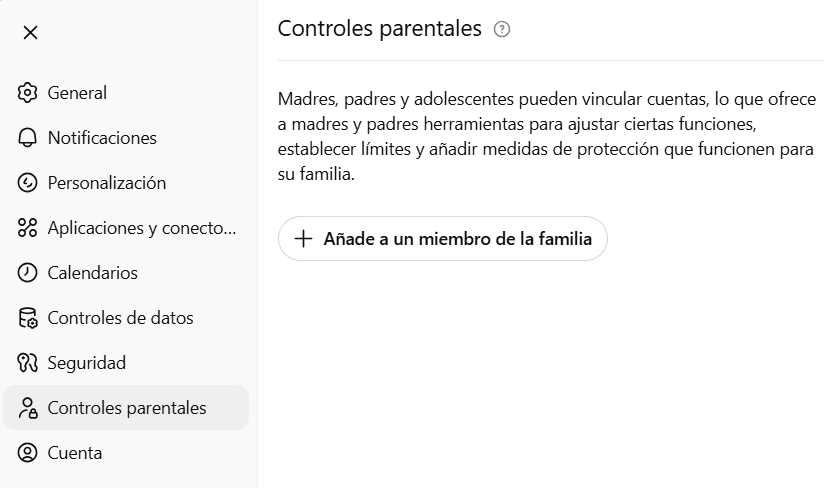Open Aplicaciones y conectores section
Image resolution: width=832 pixels, height=488 pixels.
pos(142,228)
